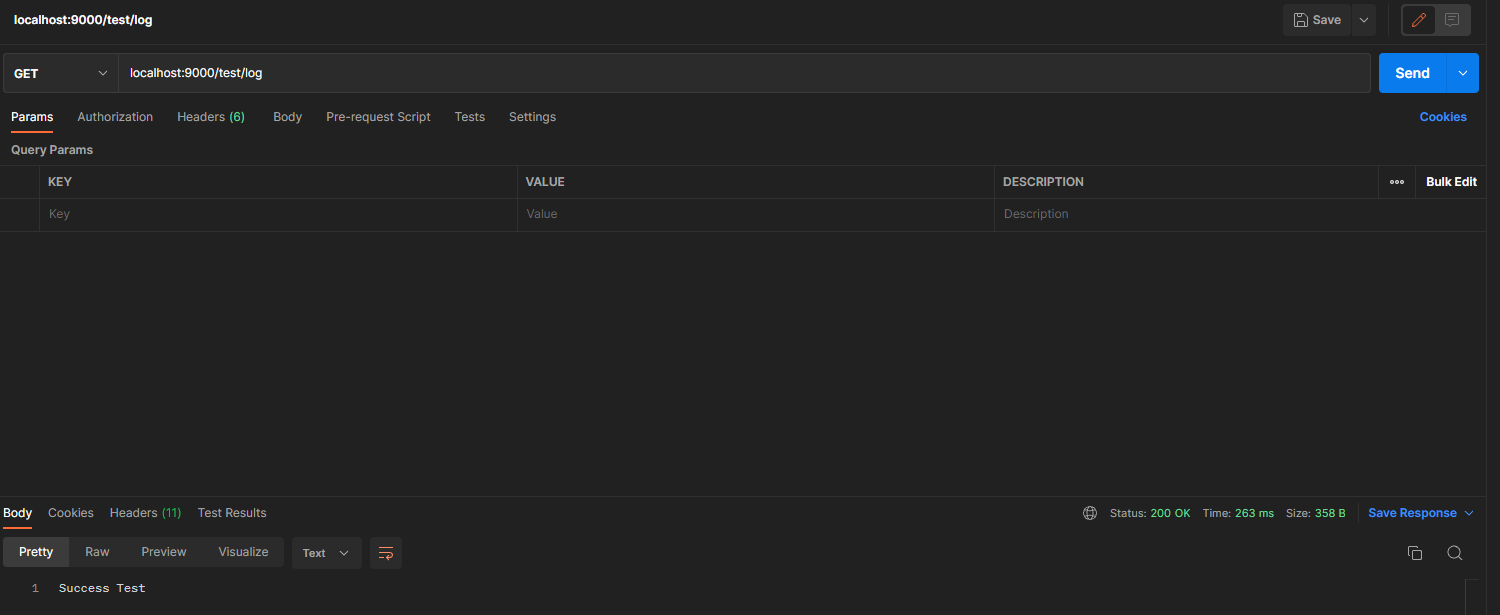Click the Send button
1500x615 pixels.
(x=1412, y=73)
